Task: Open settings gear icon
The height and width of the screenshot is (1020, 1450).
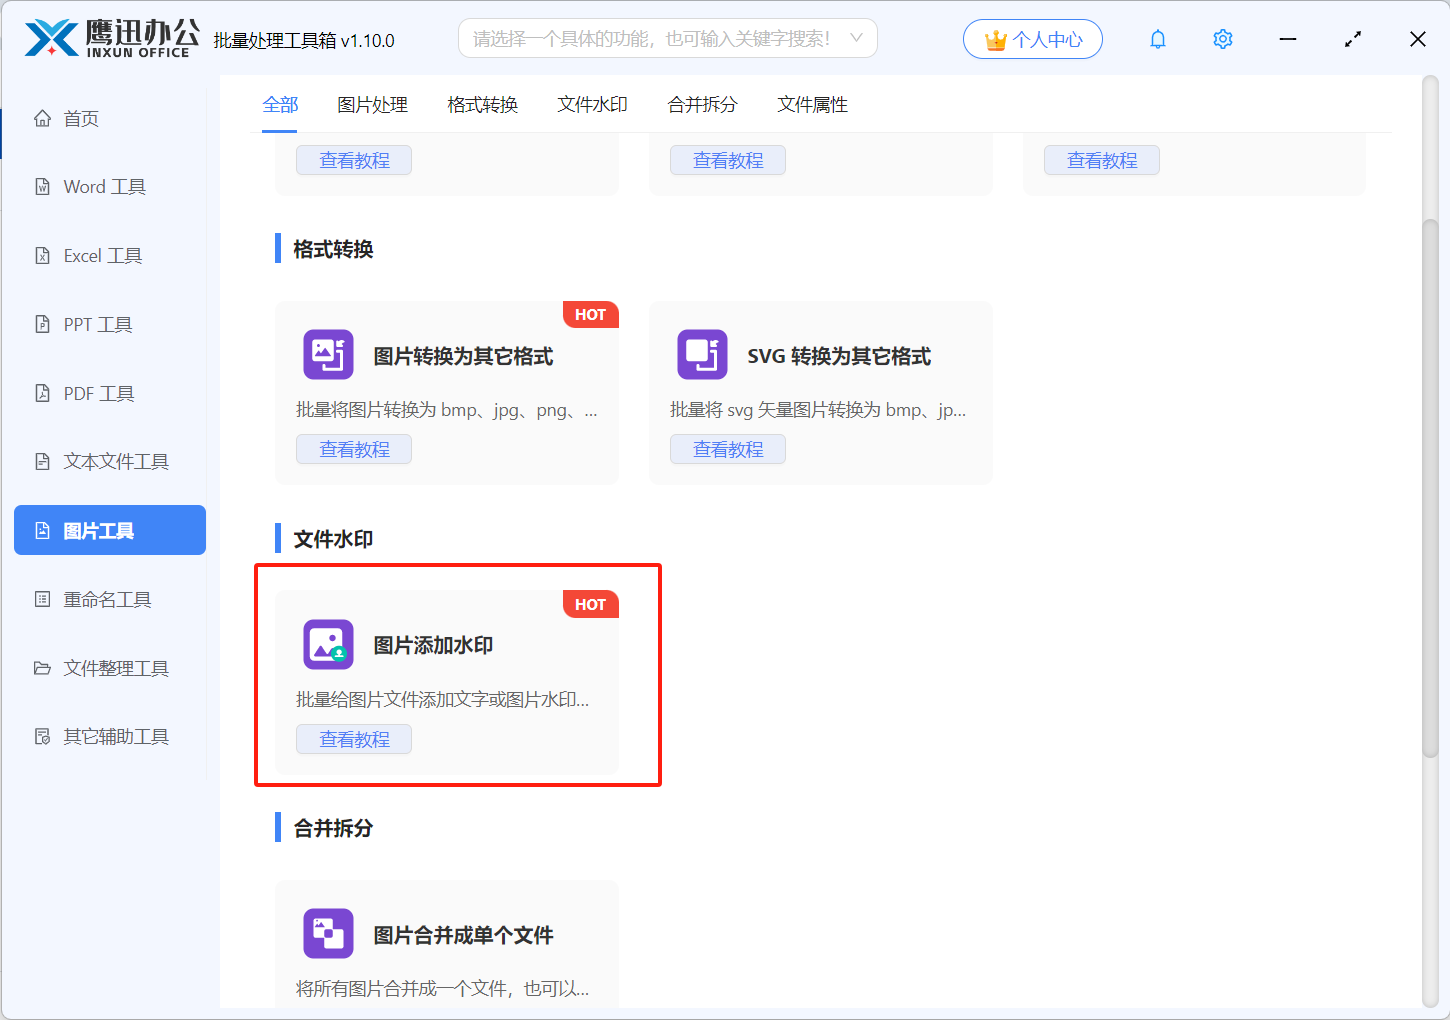Action: (1223, 39)
